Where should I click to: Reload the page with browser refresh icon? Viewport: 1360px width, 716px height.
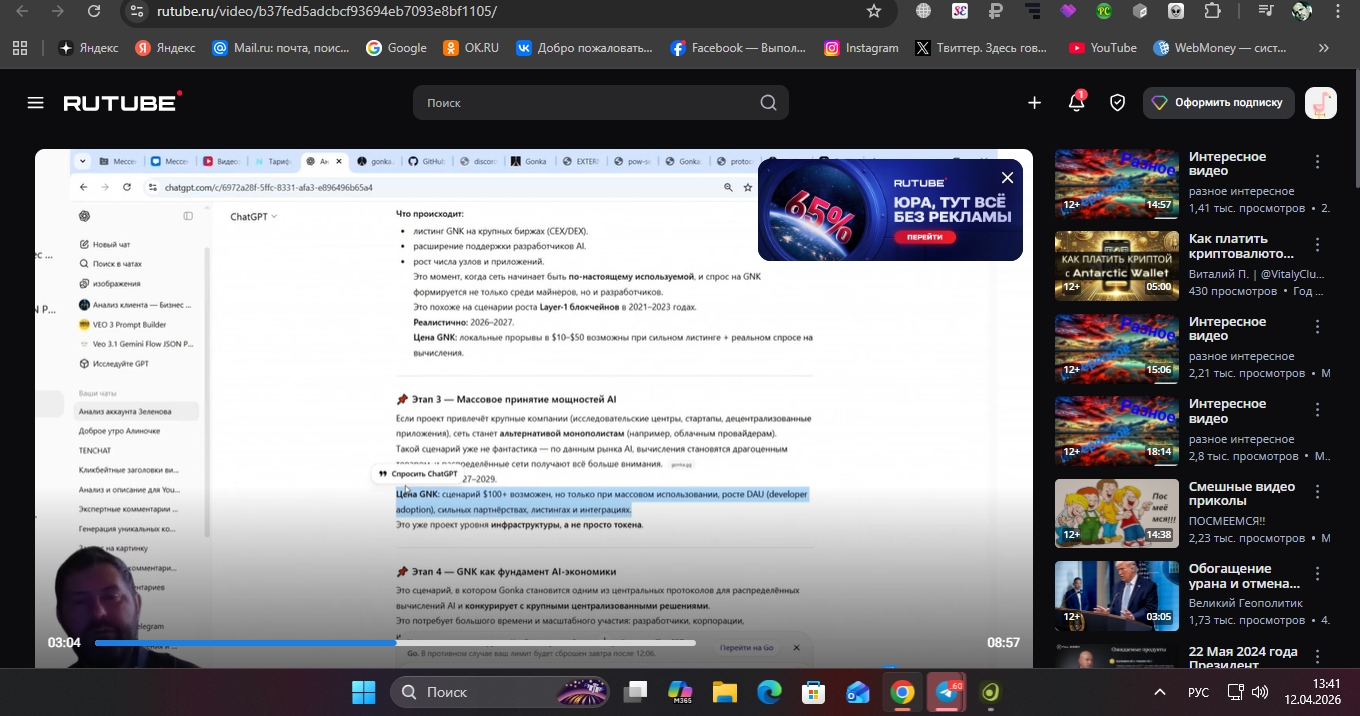(x=94, y=11)
